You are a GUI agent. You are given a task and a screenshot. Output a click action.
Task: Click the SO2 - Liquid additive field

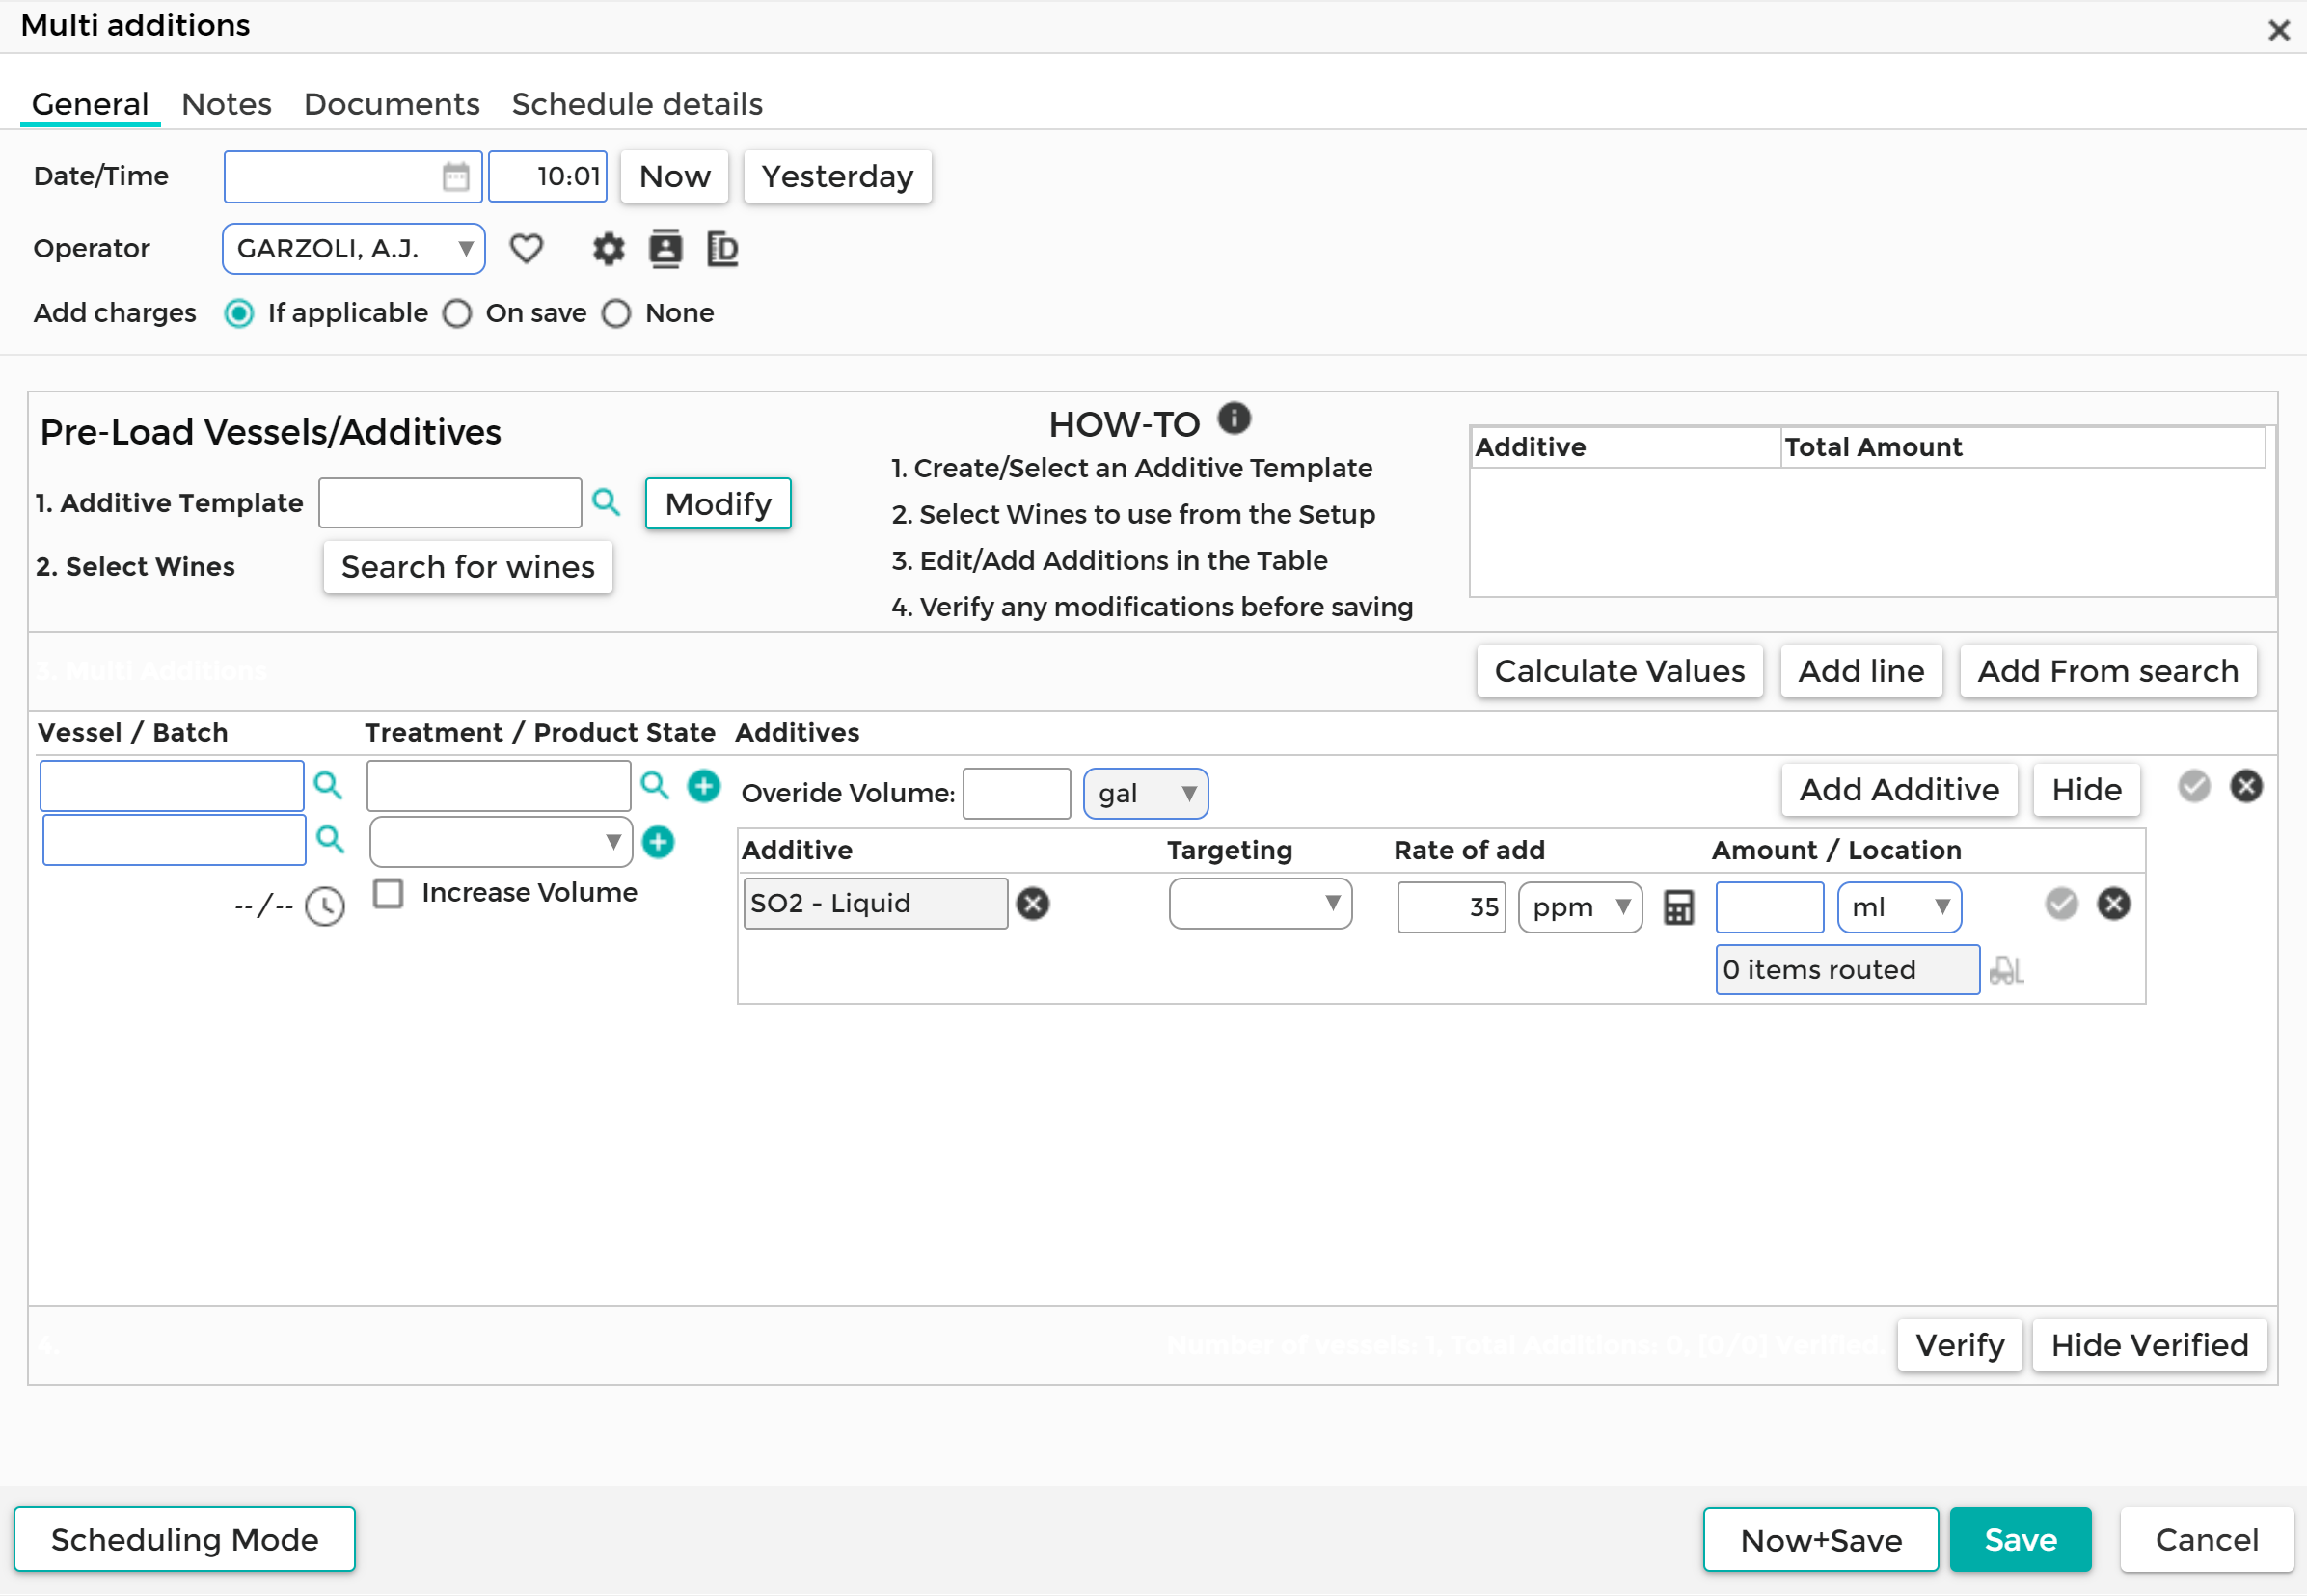click(x=876, y=904)
